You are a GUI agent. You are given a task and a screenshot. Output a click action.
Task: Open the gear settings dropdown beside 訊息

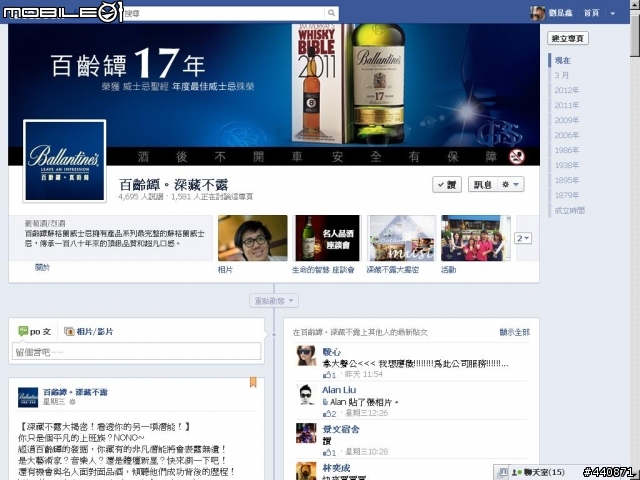pos(511,184)
